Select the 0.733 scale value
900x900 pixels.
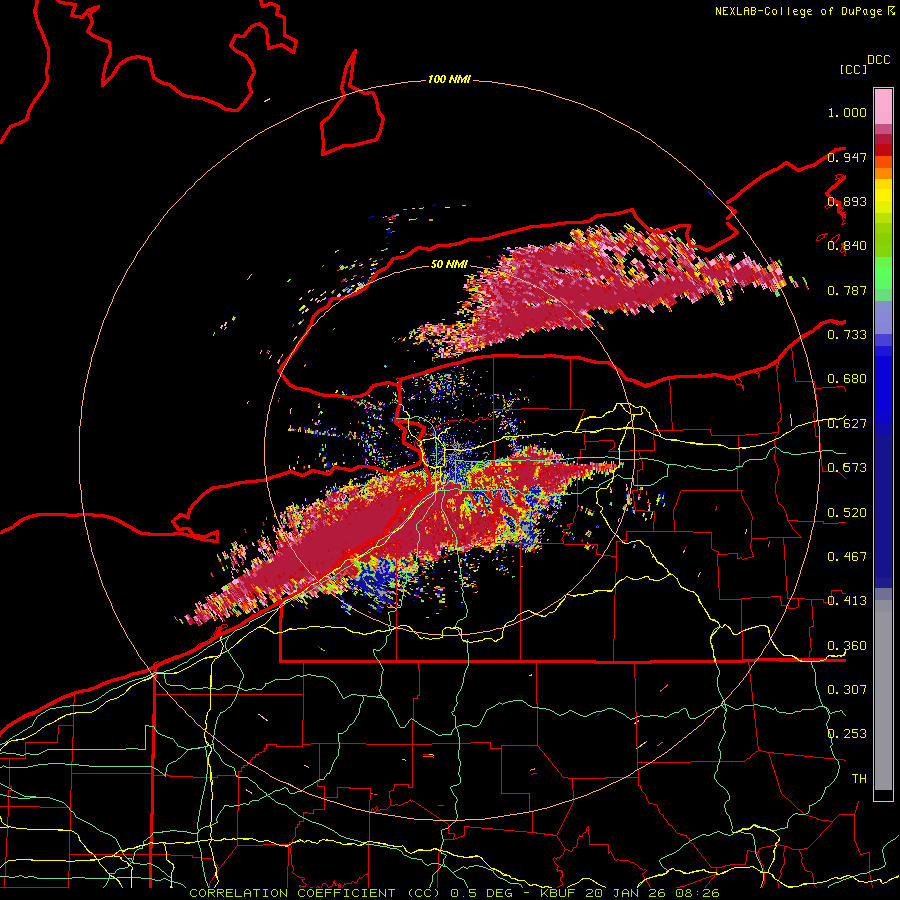pos(847,334)
